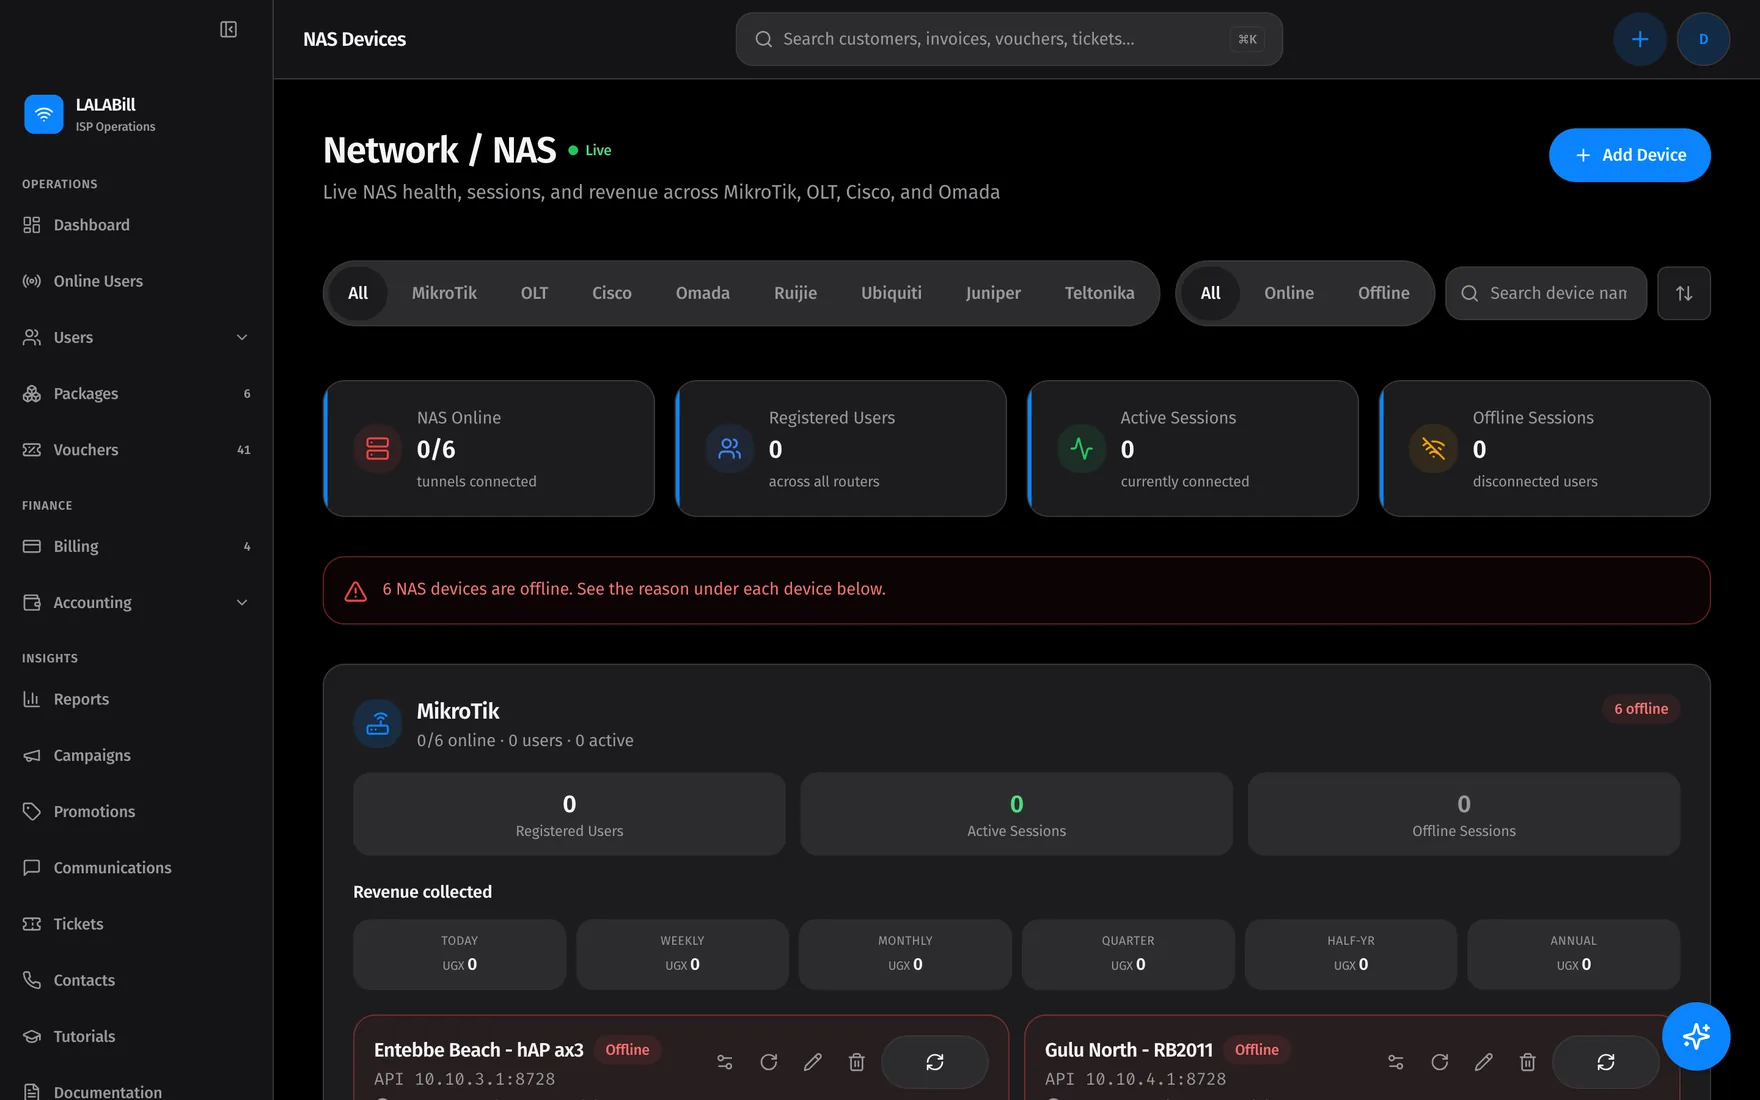This screenshot has height=1100, width=1760.
Task: Click the Offline badge on Entebbe Beach
Action: point(627,1050)
